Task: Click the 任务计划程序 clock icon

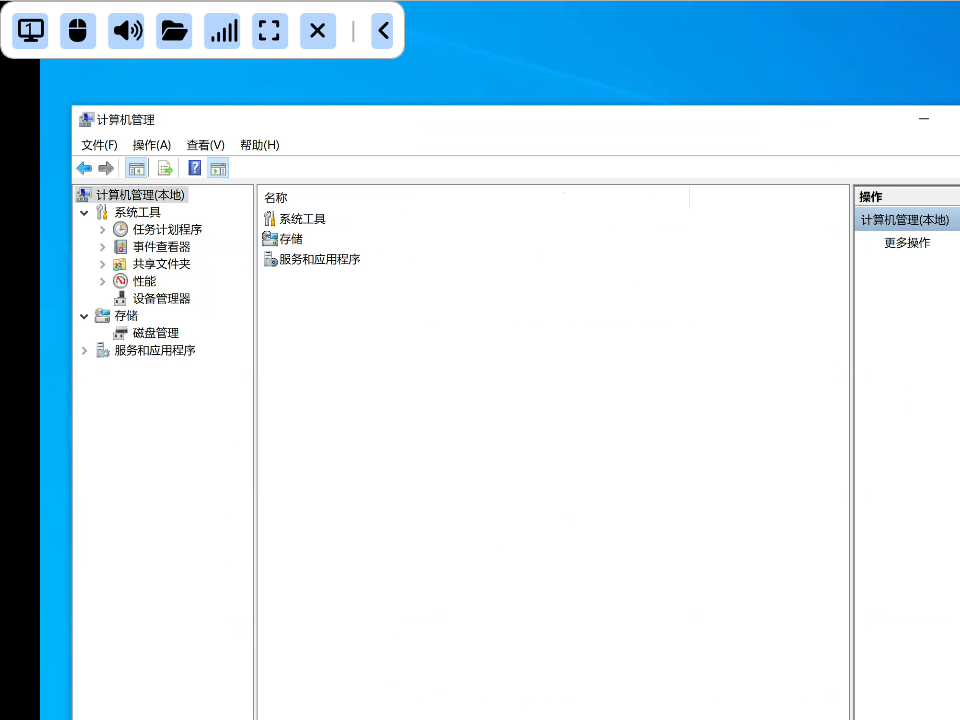Action: (121, 230)
